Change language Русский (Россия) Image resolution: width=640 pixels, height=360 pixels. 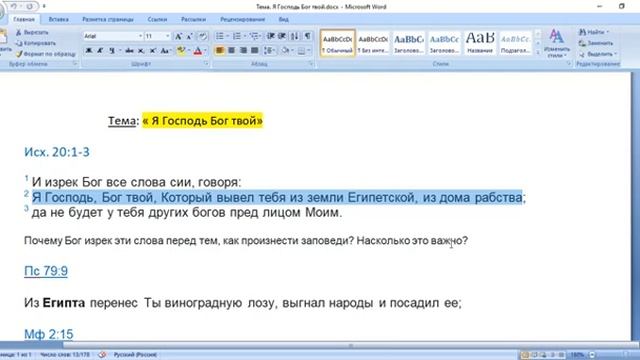pyautogui.click(x=135, y=355)
